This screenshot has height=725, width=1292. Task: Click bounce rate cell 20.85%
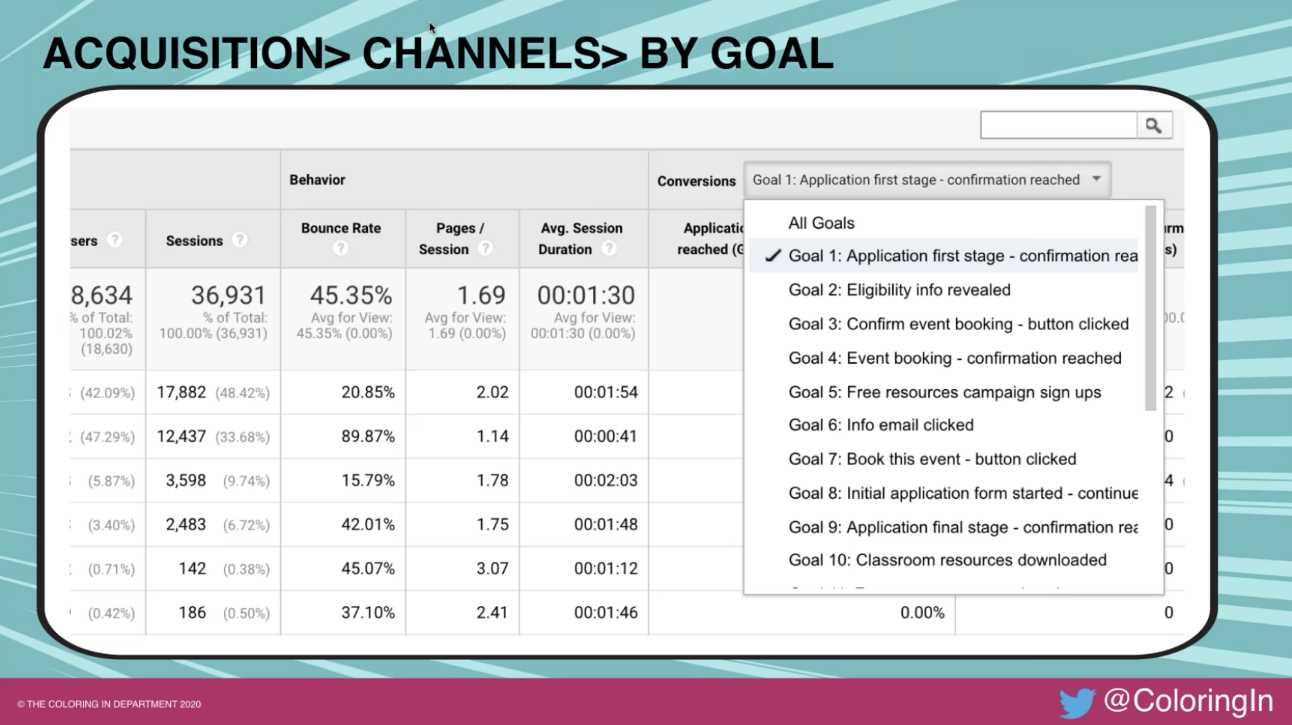pos(368,392)
